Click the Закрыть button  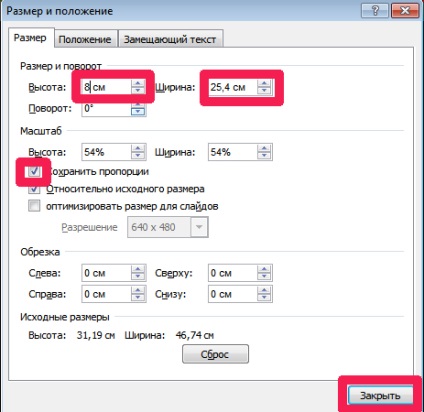click(x=380, y=396)
